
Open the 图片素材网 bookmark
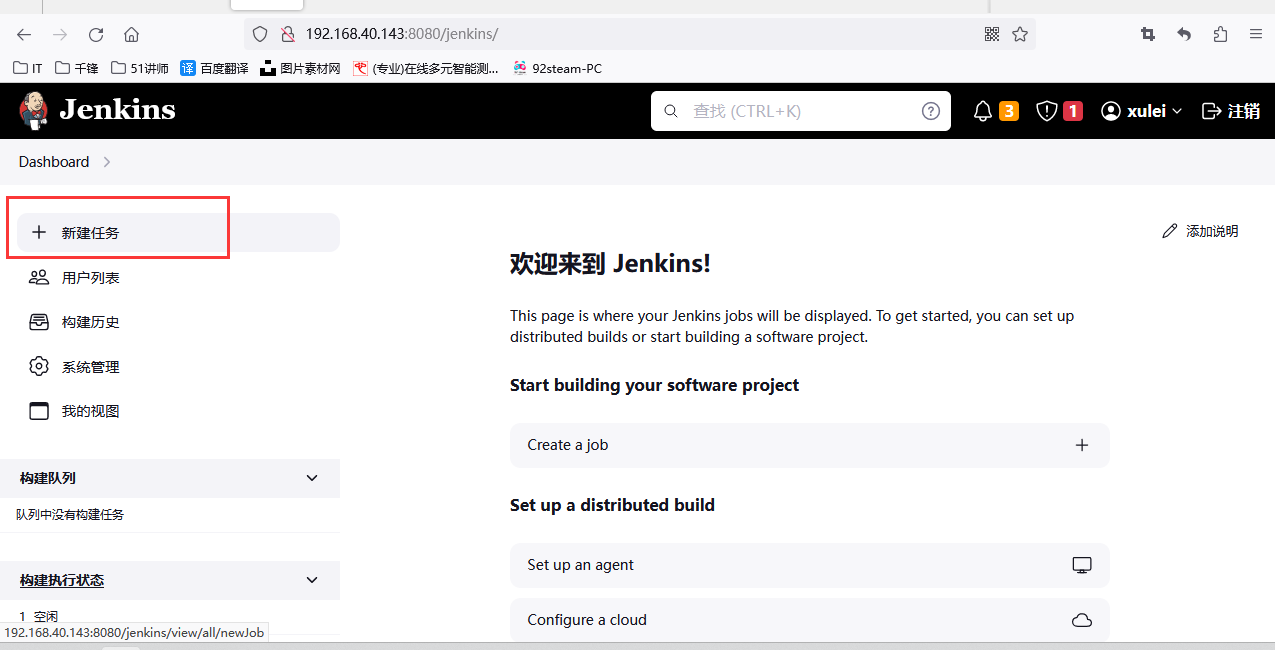pos(300,68)
